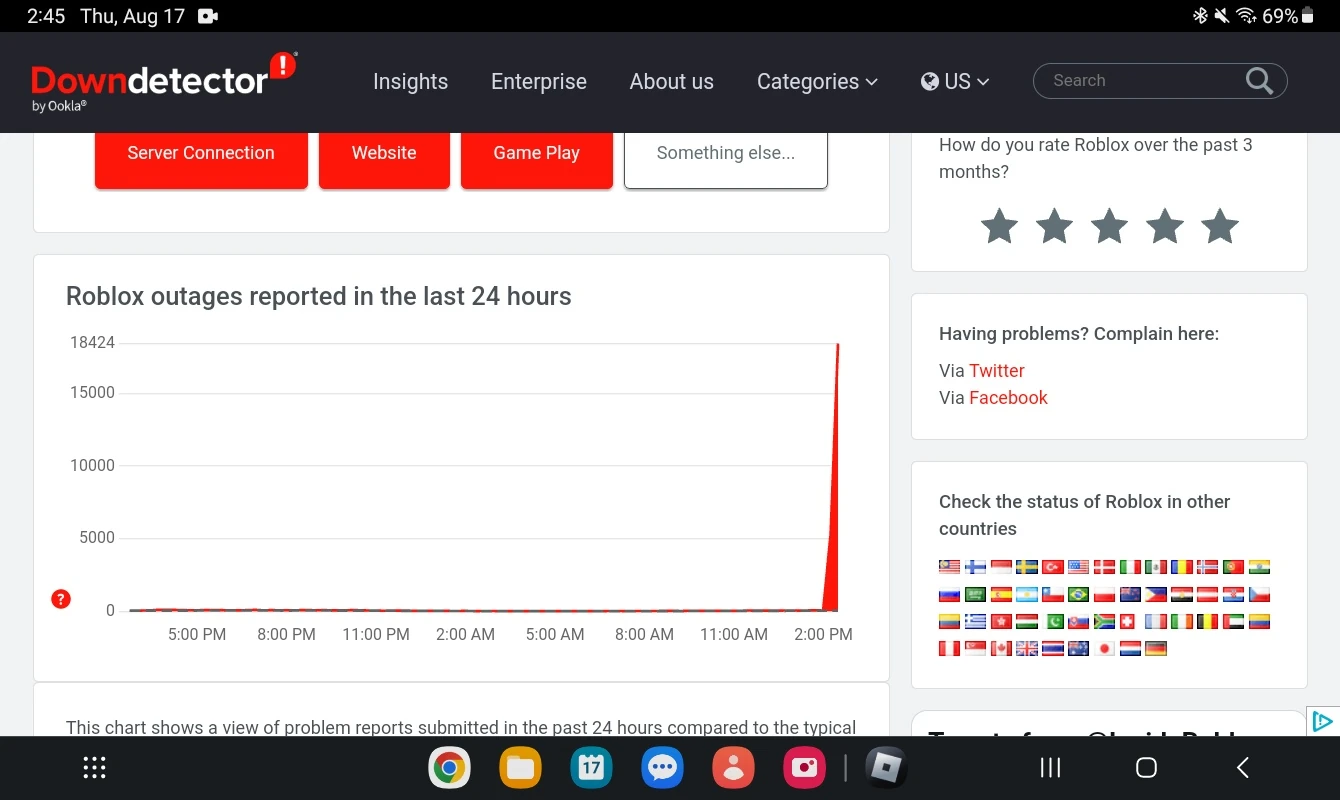Viewport: 1340px width, 800px height.
Task: Check Roblox status in Turkey
Action: coord(1051,567)
